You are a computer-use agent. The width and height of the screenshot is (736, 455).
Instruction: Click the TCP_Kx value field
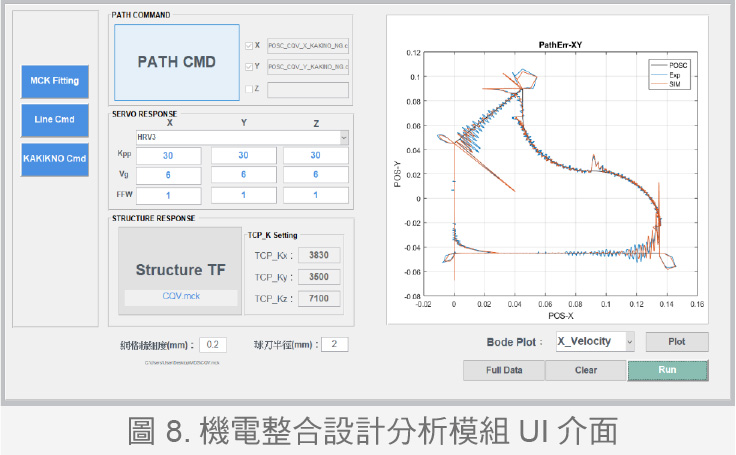point(319,254)
